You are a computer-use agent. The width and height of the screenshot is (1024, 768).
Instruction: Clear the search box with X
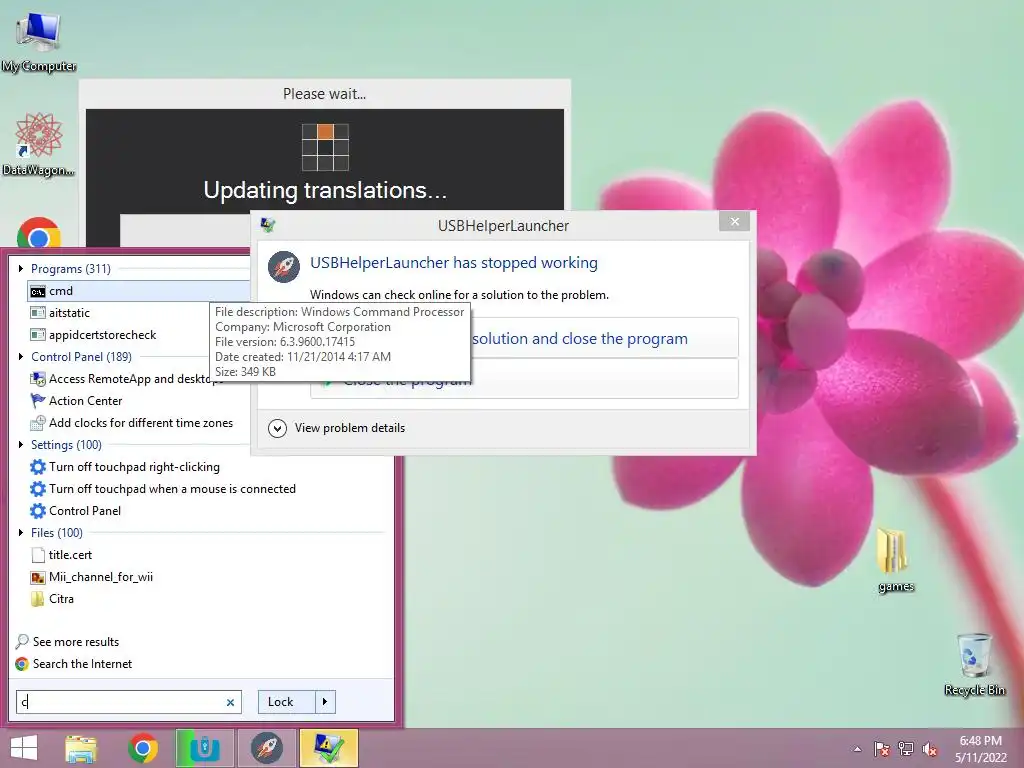click(x=231, y=702)
